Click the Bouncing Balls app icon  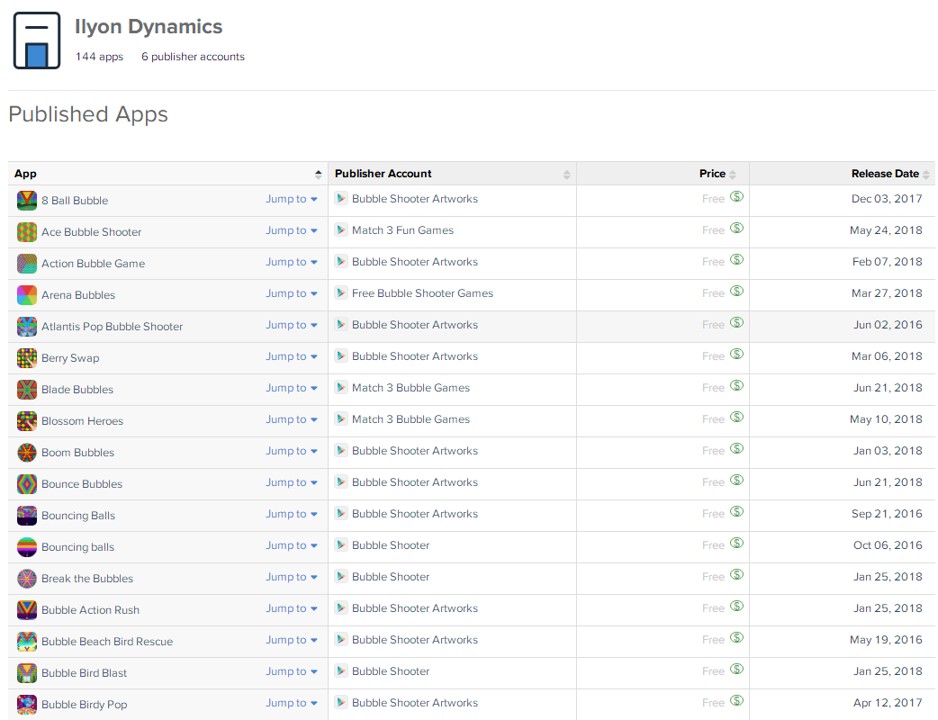pos(27,515)
